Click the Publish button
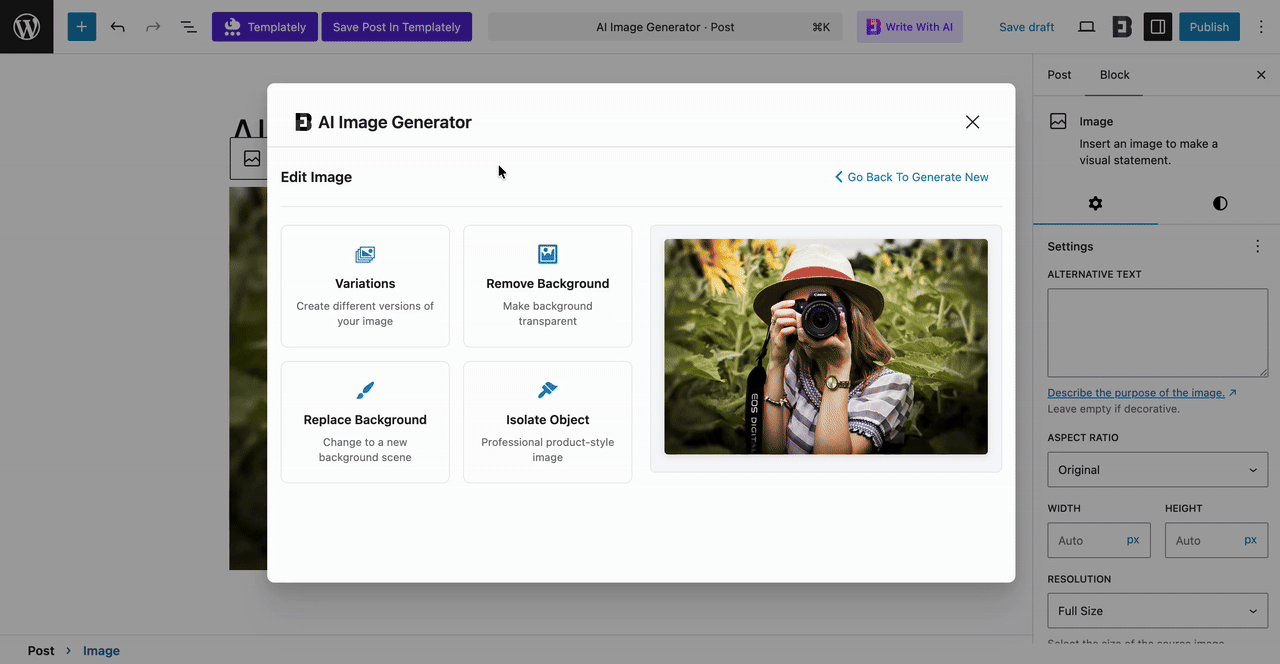 1209,27
